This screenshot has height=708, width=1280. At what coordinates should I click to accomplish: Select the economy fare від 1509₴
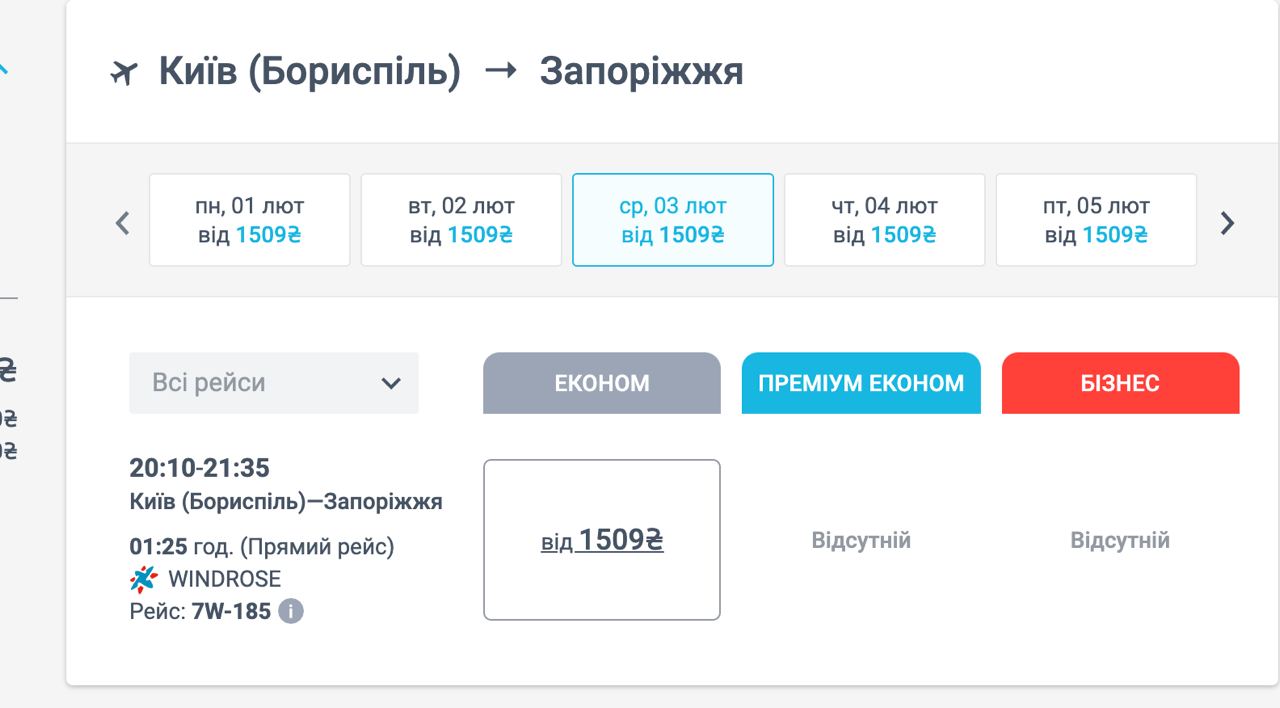tap(602, 540)
